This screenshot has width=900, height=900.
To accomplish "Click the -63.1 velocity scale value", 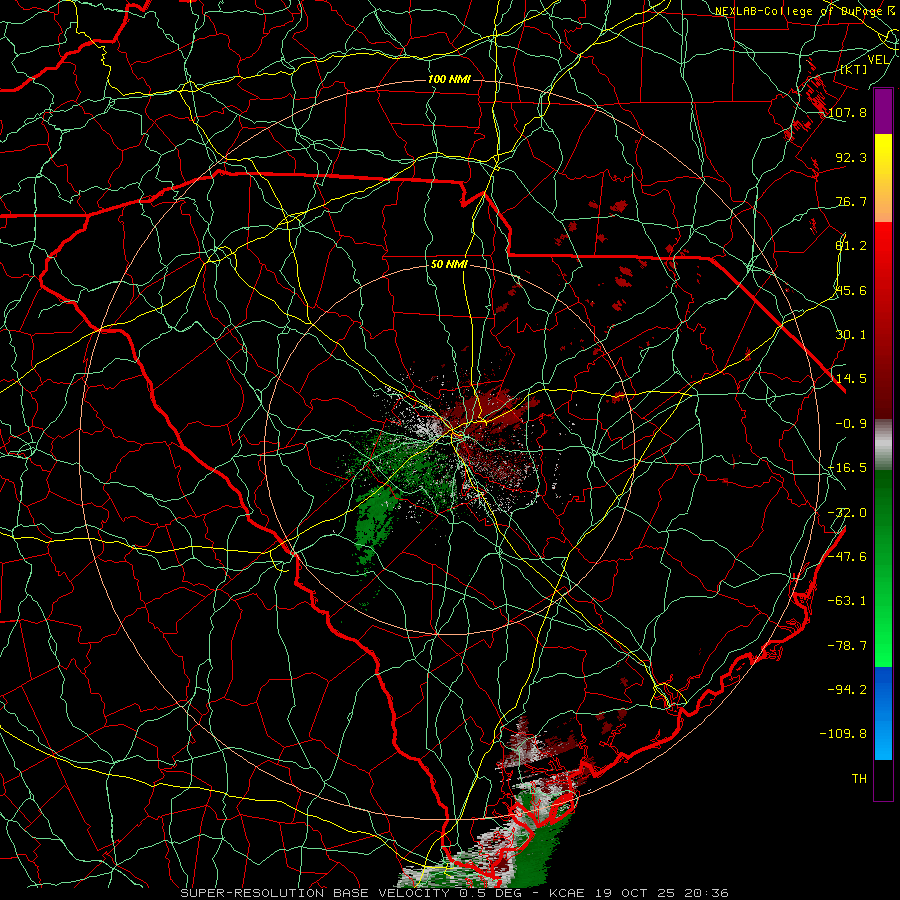I will [848, 601].
